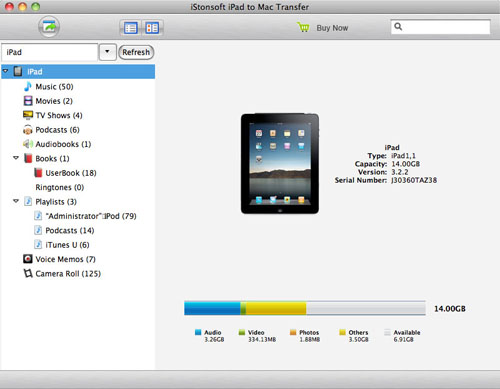Click the Audiobooks speaker icon

[x=28, y=144]
